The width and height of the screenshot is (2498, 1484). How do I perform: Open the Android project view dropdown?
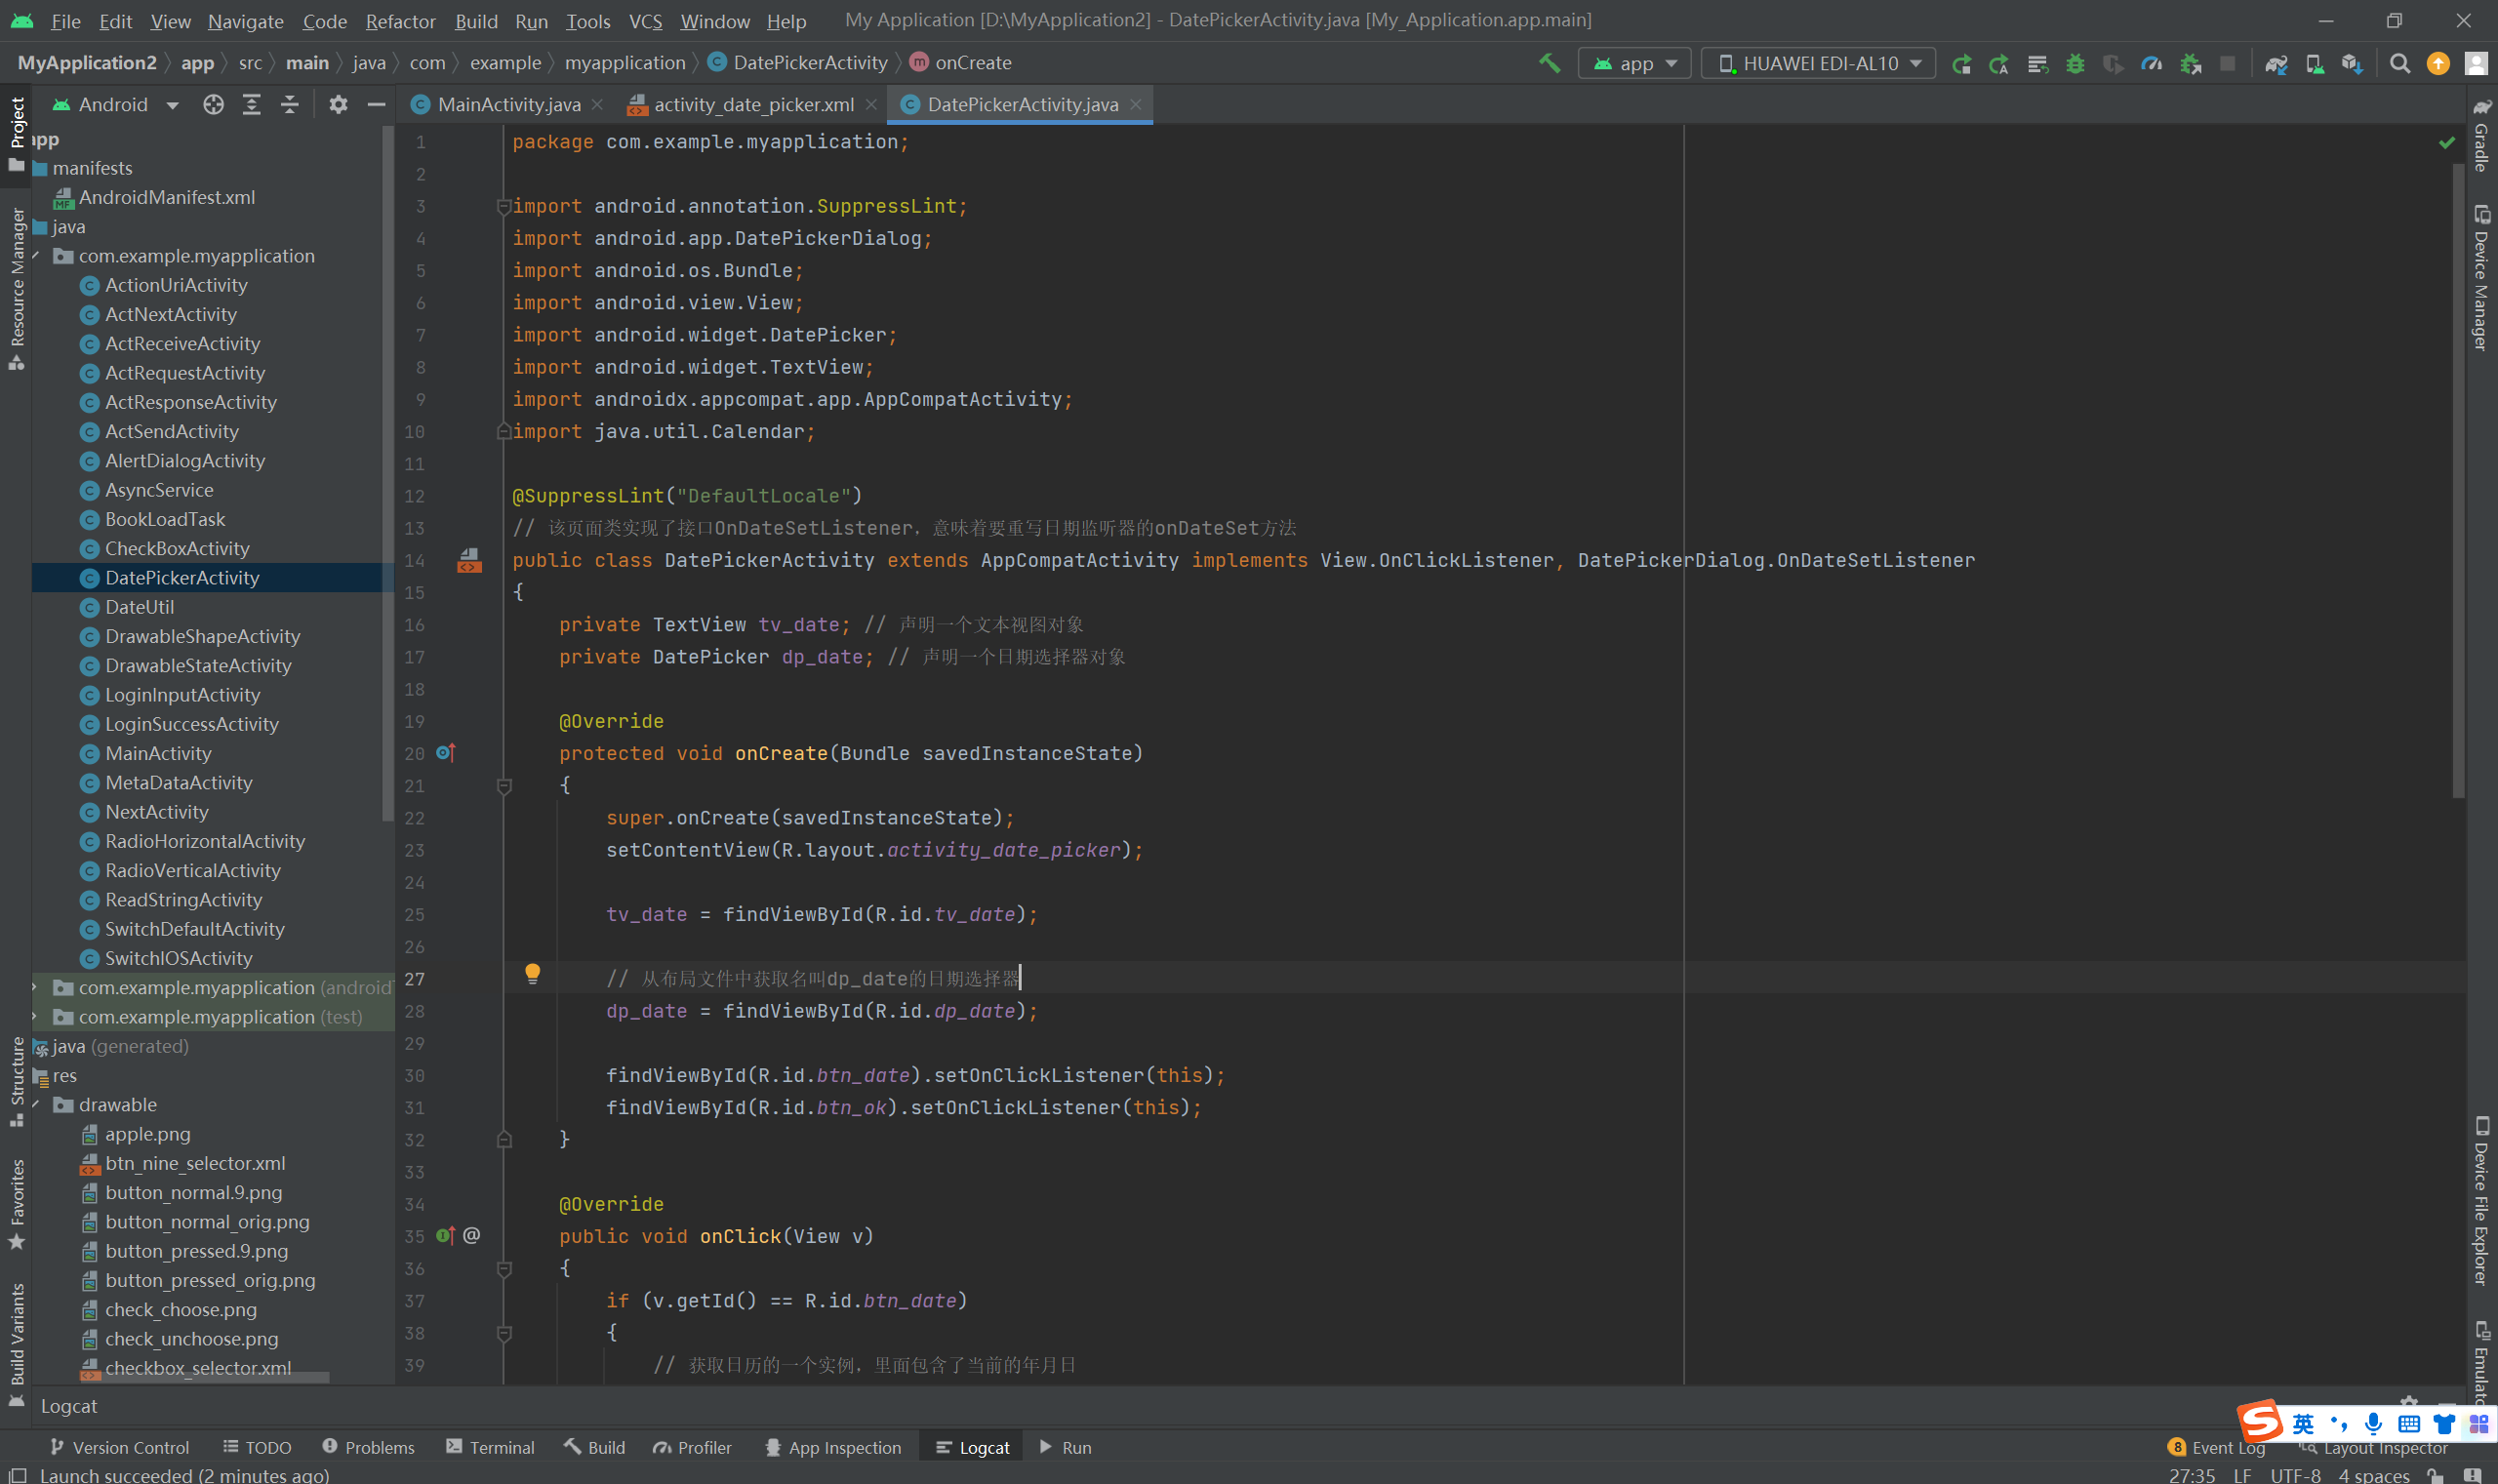click(115, 104)
